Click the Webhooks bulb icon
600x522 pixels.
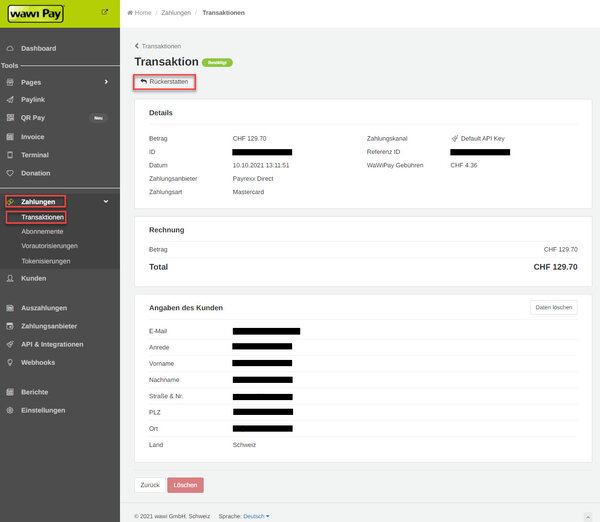10,362
